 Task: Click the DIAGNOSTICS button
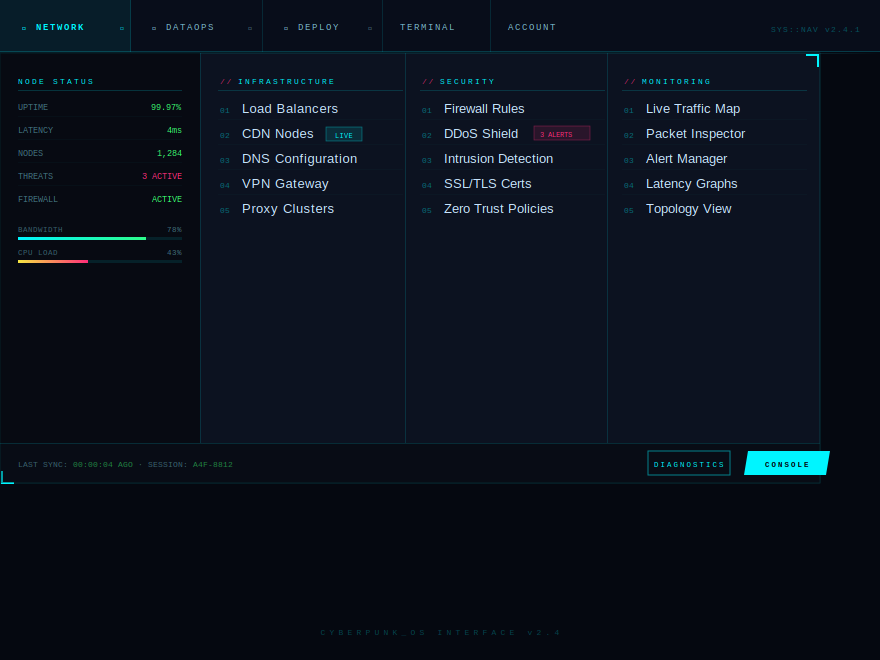click(689, 464)
